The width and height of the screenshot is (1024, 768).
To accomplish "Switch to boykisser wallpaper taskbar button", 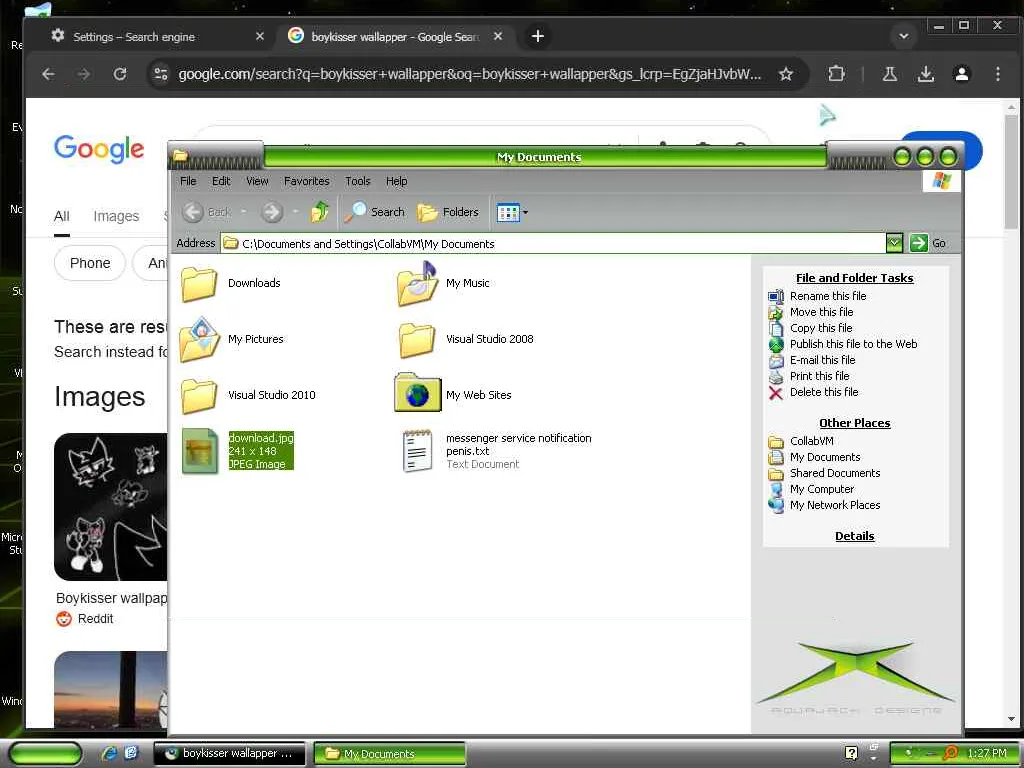I will tap(229, 753).
